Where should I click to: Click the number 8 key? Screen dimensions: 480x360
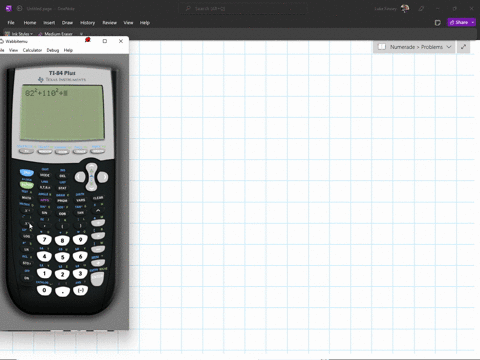(x=62, y=240)
